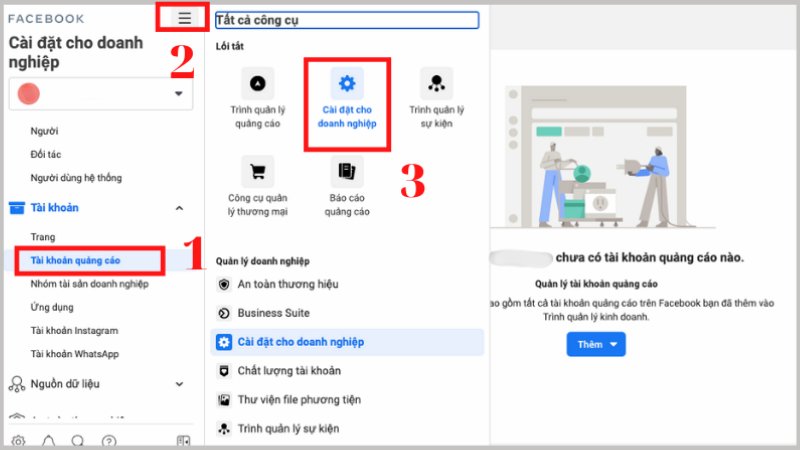Toggle sidebar panel icon at bottom
800x450 pixels.
coord(183,441)
